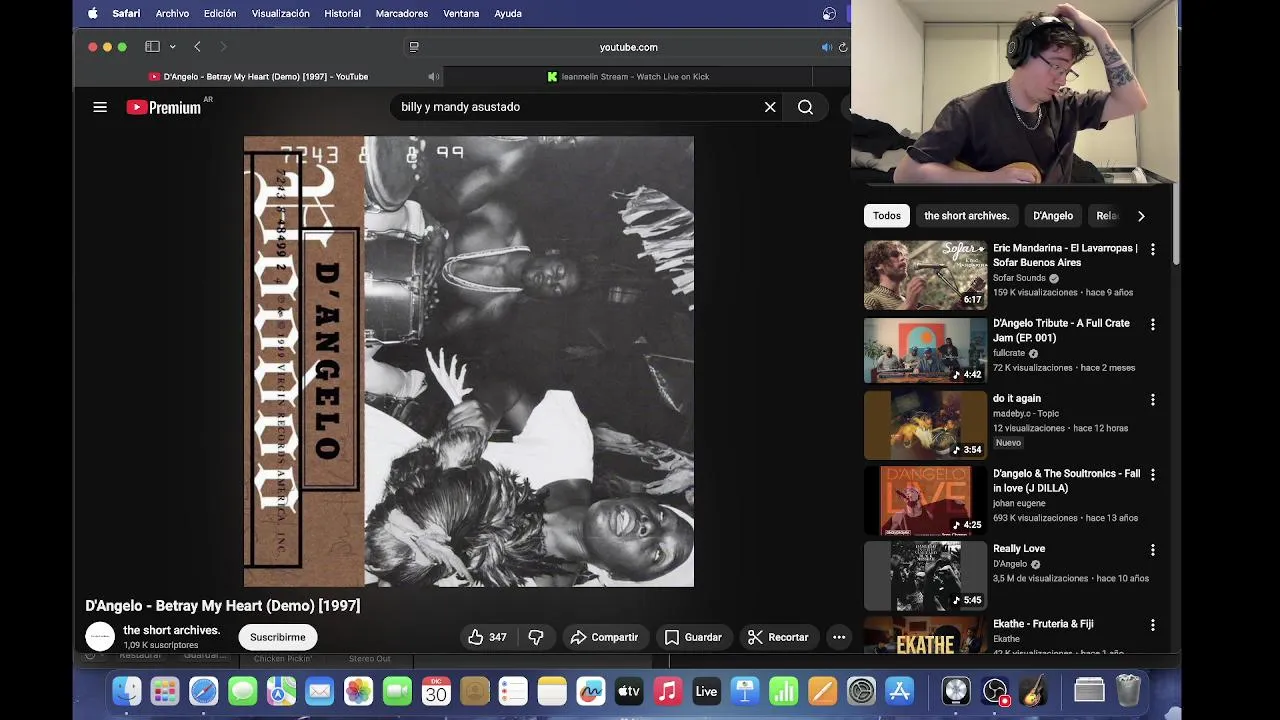Open options for Soultronics Fall in love video
Viewport: 1280px width, 720px height.
[x=1152, y=474]
